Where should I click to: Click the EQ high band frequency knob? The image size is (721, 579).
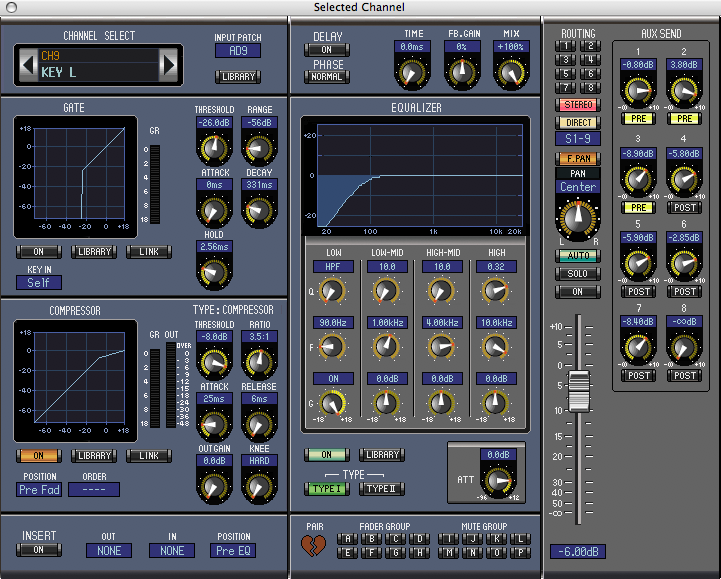tap(495, 347)
